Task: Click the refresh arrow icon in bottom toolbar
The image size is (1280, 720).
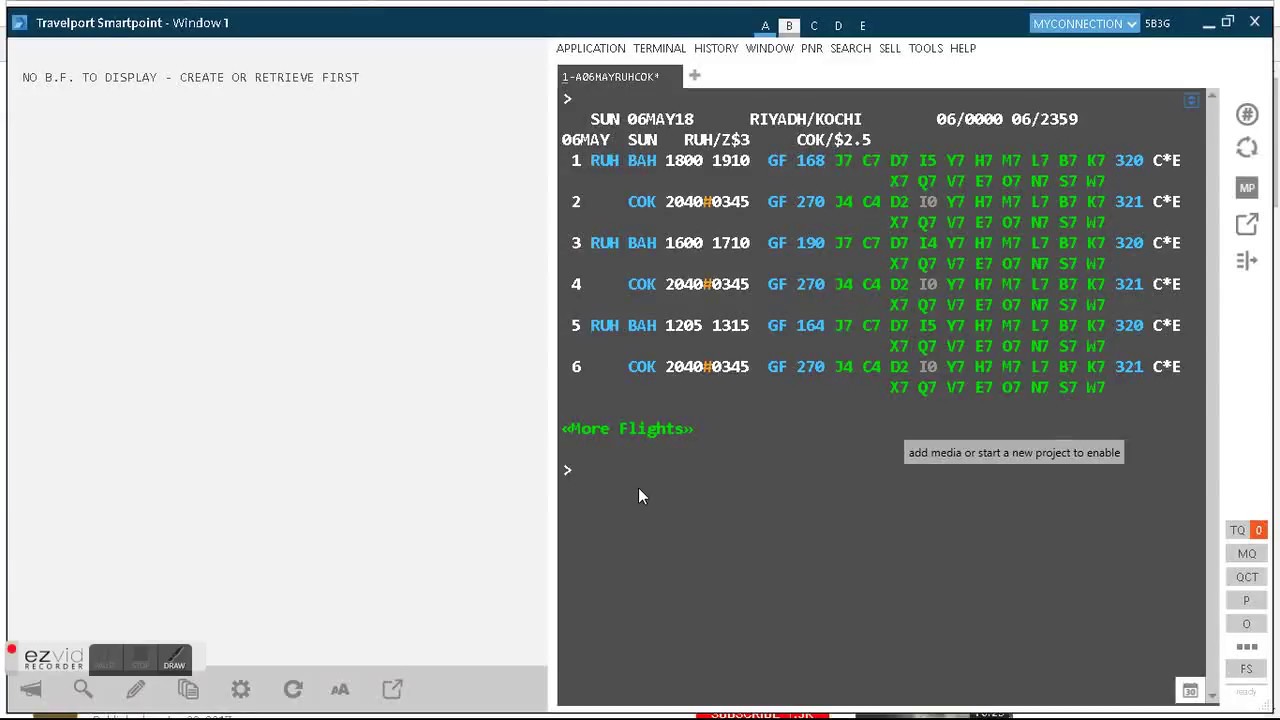Action: [x=293, y=689]
